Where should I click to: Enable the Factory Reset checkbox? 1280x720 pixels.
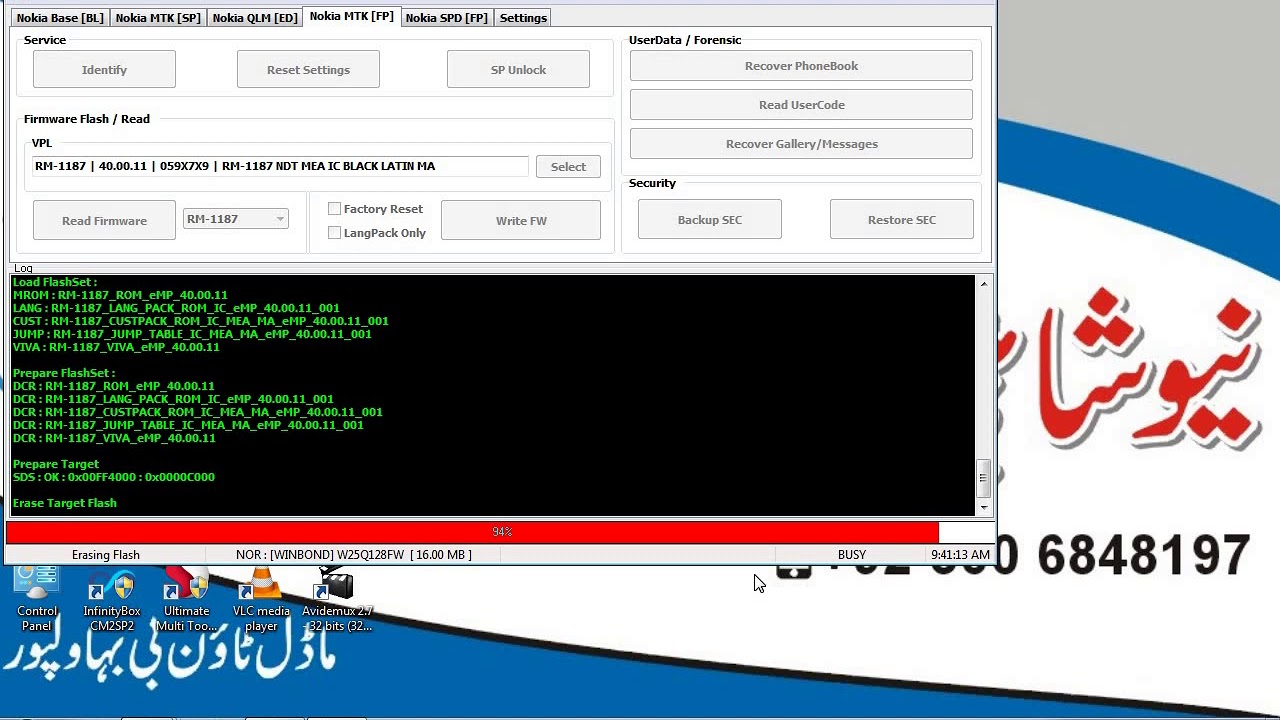(x=335, y=209)
